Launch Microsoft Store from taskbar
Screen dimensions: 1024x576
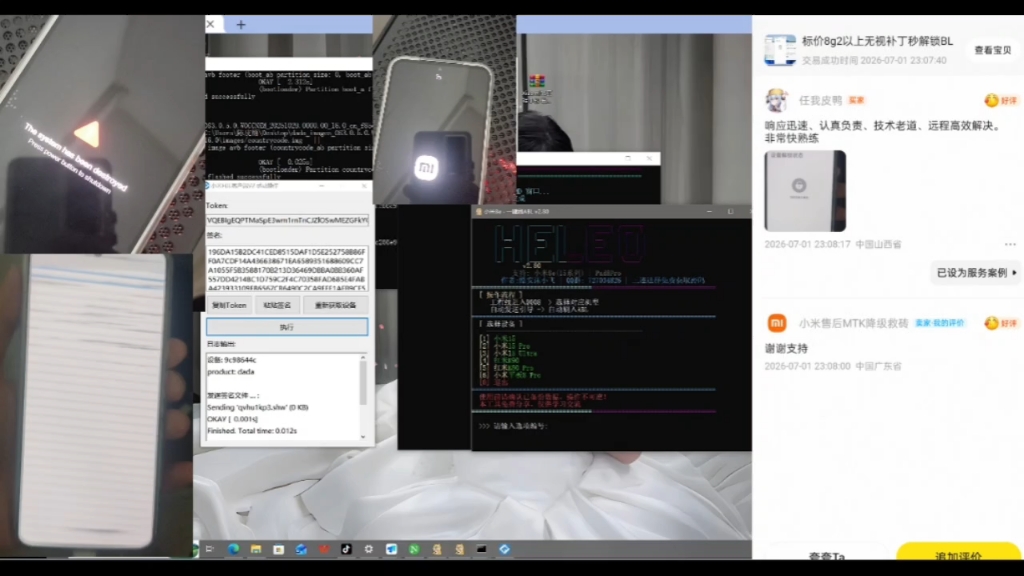tap(278, 549)
